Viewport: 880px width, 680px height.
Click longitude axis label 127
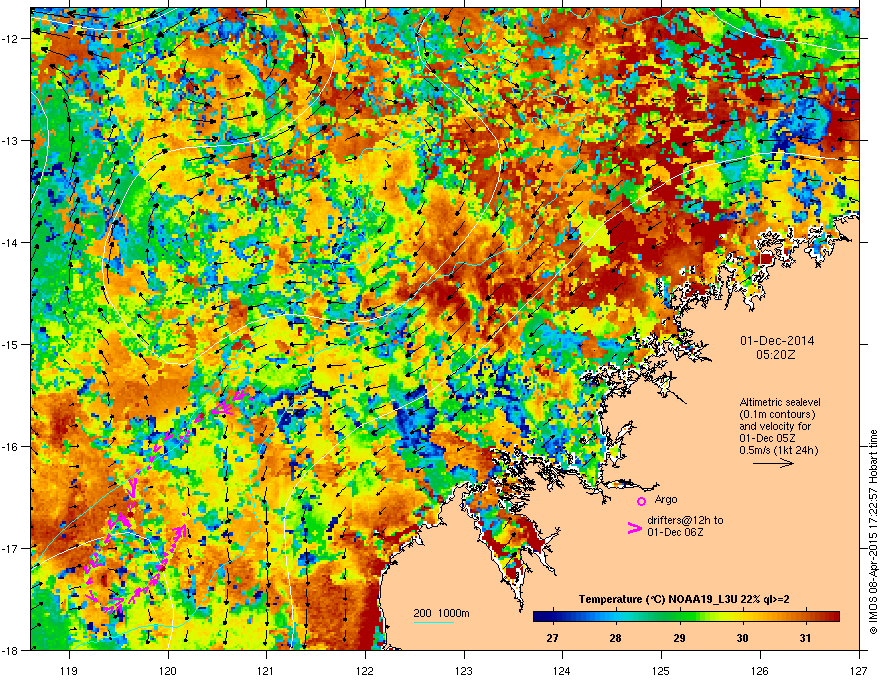click(x=859, y=670)
